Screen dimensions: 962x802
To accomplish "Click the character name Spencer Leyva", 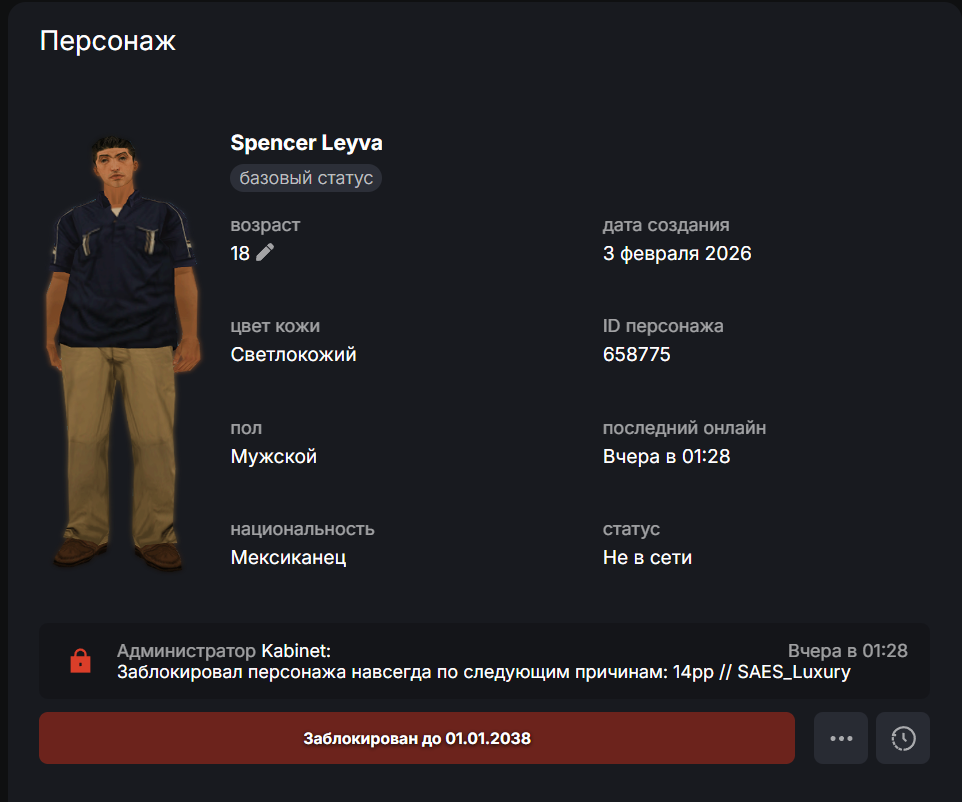I will 306,142.
